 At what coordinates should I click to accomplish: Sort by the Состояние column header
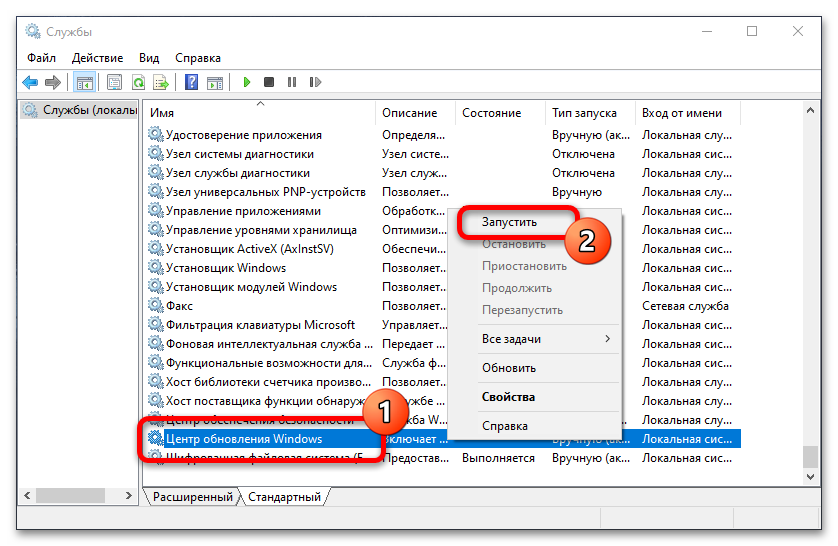(500, 113)
